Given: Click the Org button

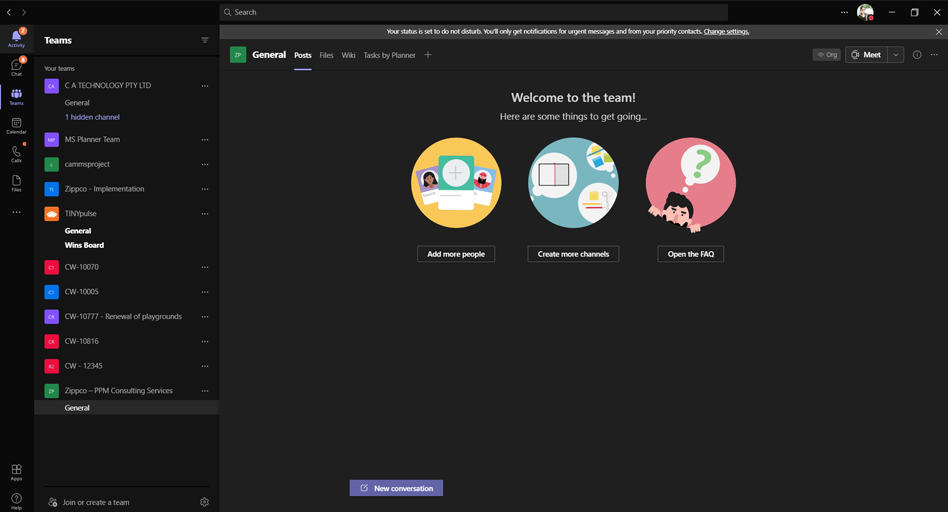Looking at the screenshot, I should (x=826, y=55).
